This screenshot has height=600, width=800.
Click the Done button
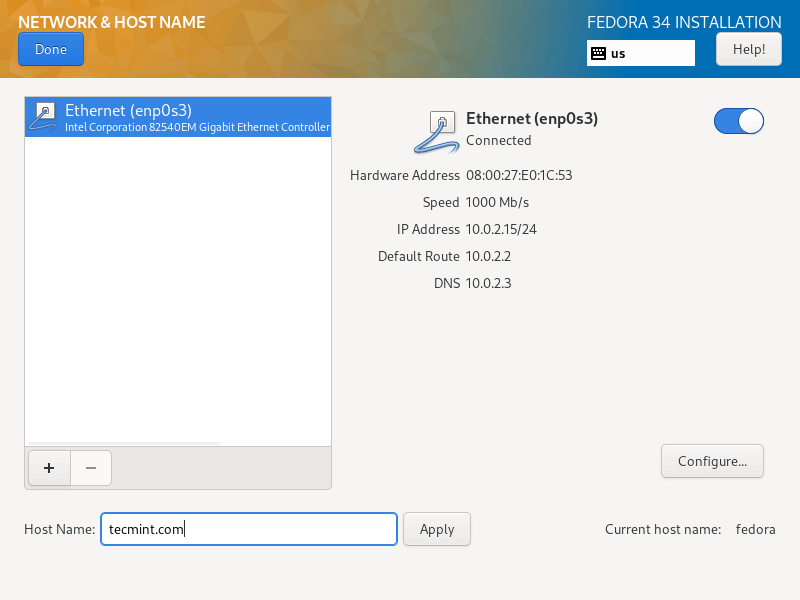pyautogui.click(x=51, y=49)
